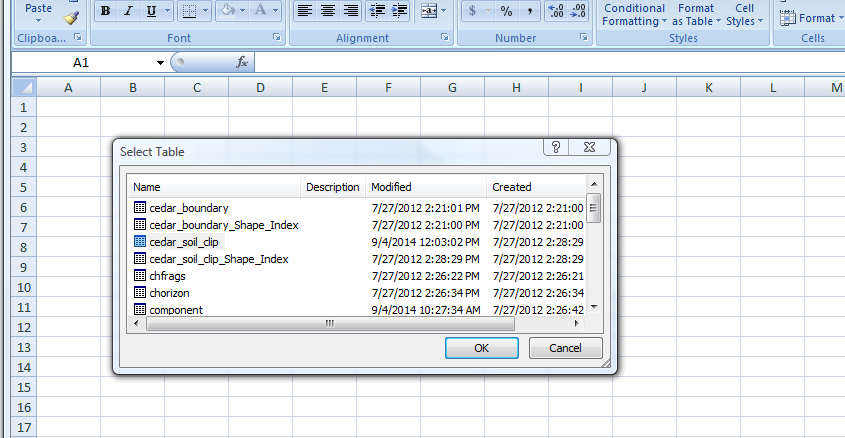The width and height of the screenshot is (845, 438).
Task: Open the Conditional Formatting dropdown
Action: 634,14
